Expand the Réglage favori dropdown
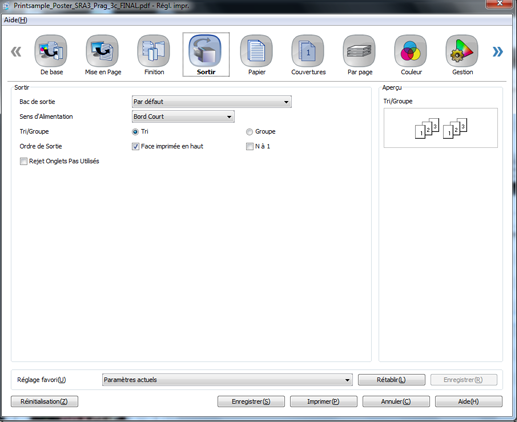The height and width of the screenshot is (422, 517). point(227,380)
